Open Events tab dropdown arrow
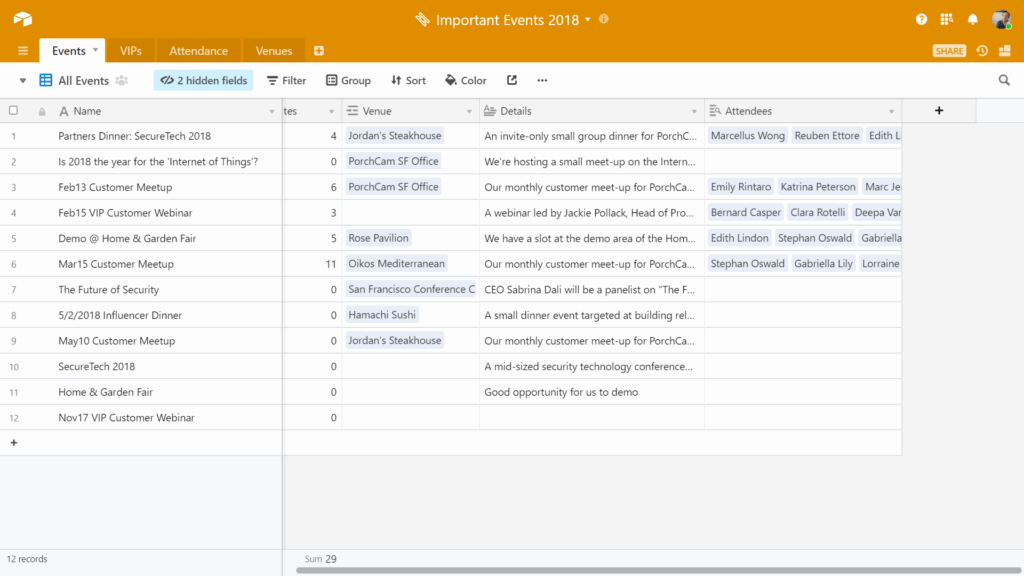This screenshot has height=576, width=1024. (x=95, y=50)
